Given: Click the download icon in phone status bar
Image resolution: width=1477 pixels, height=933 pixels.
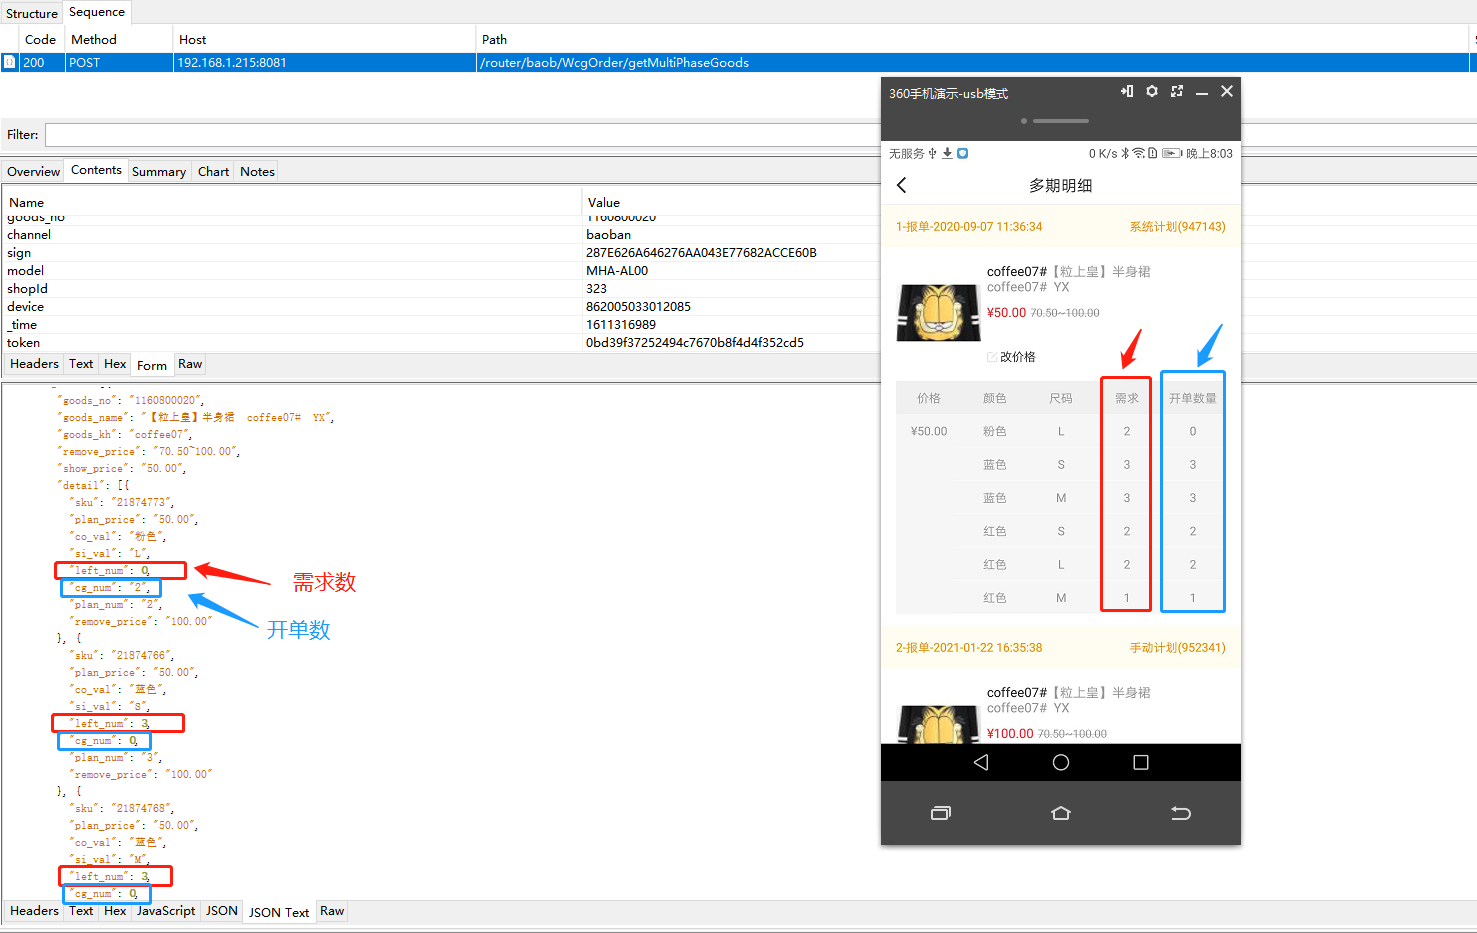Looking at the screenshot, I should point(947,153).
